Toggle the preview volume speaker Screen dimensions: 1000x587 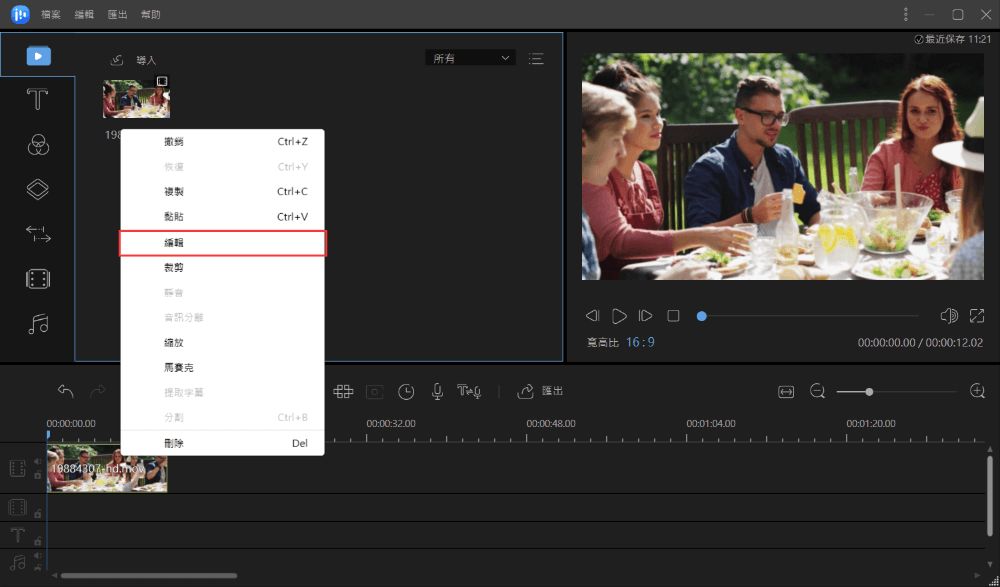pos(948,316)
